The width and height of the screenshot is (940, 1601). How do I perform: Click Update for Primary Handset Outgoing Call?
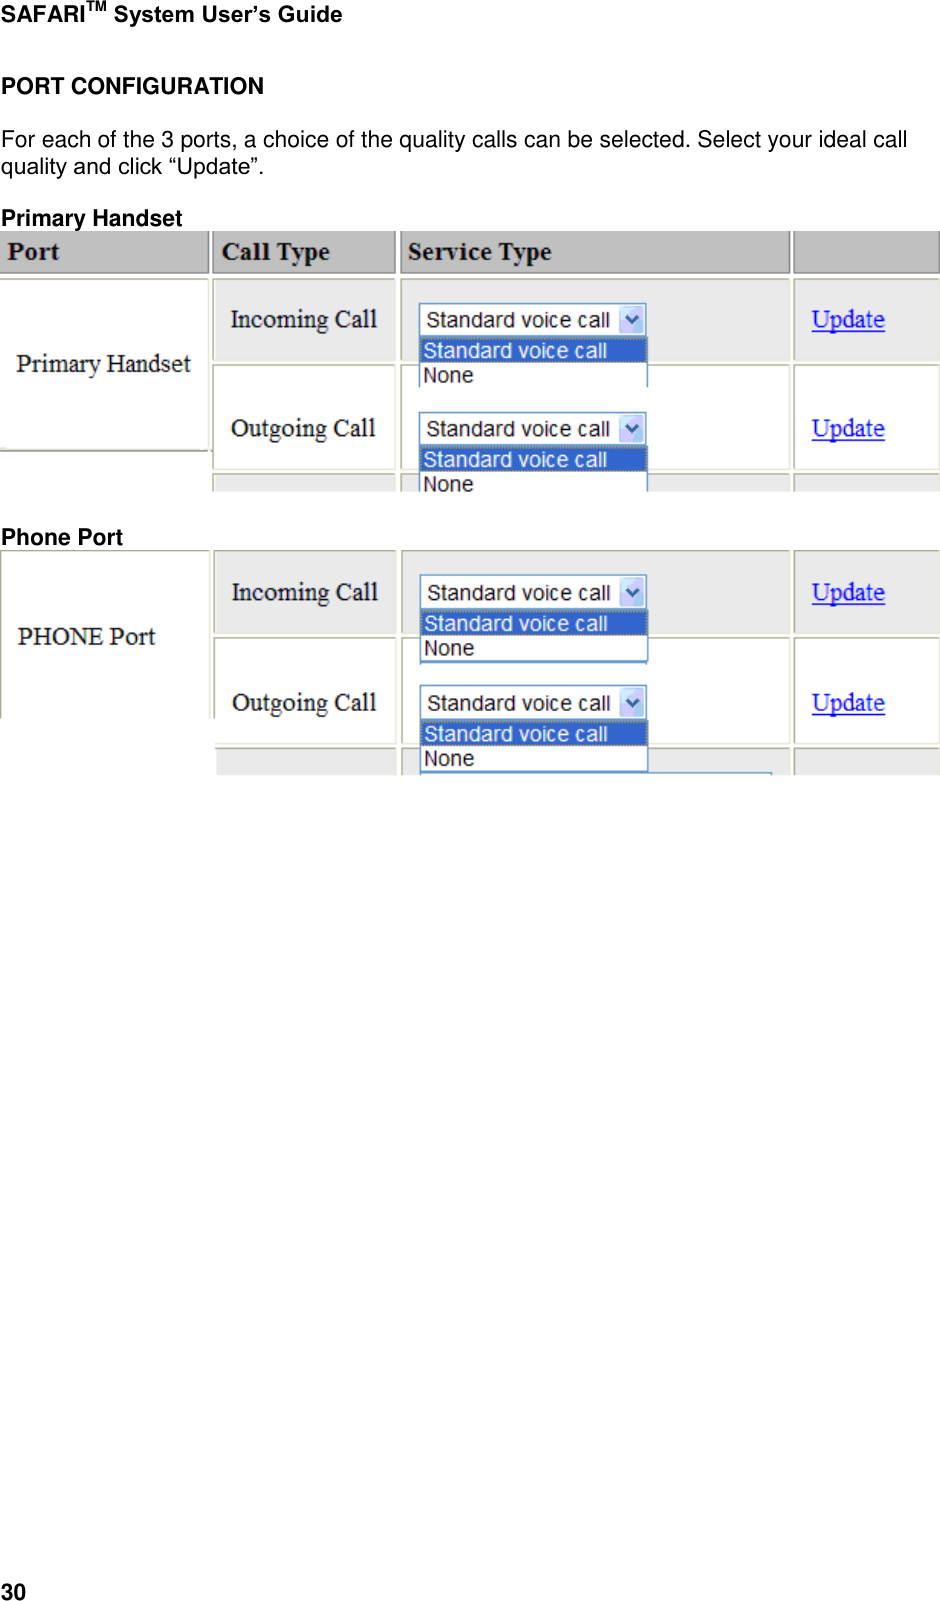(846, 428)
